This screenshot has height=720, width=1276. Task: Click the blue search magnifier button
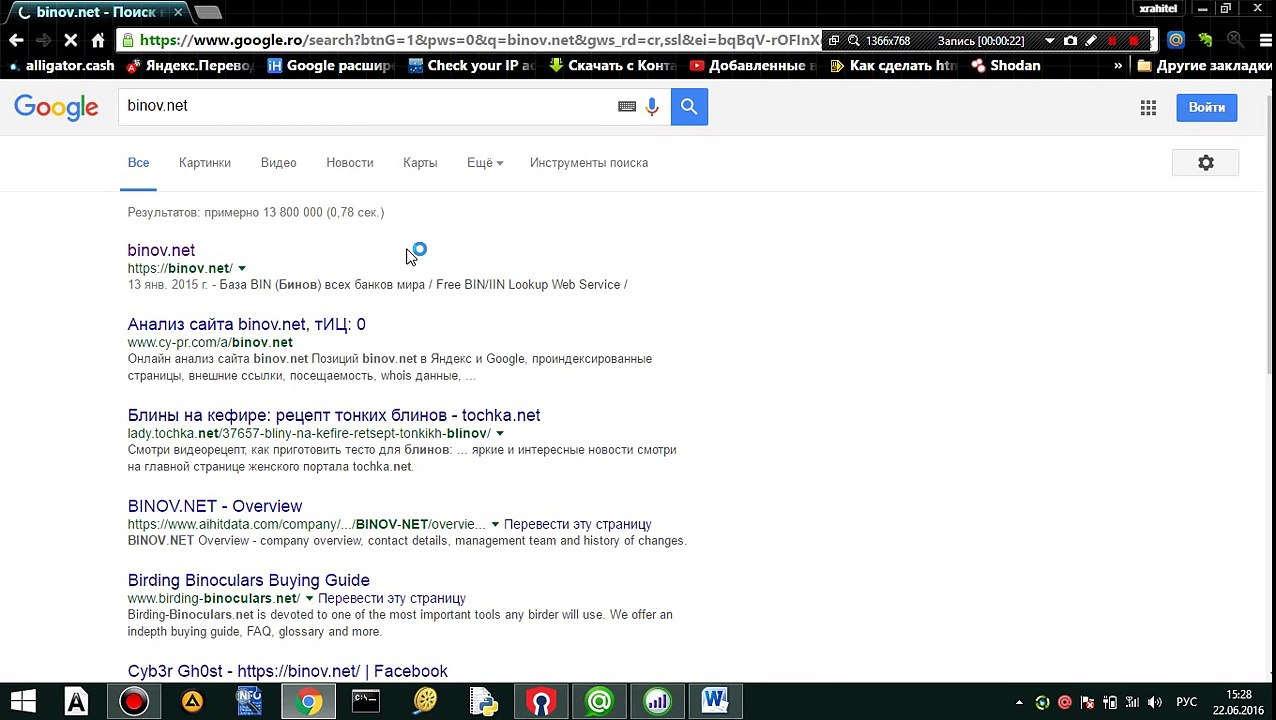pos(689,107)
